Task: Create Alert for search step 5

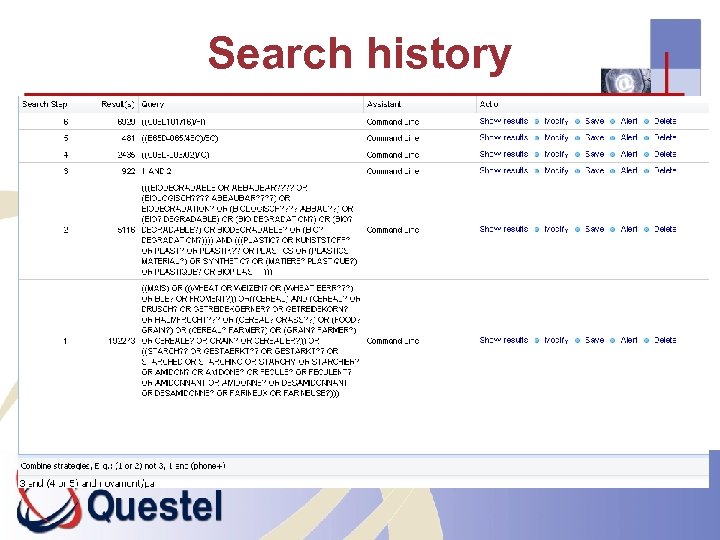Action: click(629, 138)
